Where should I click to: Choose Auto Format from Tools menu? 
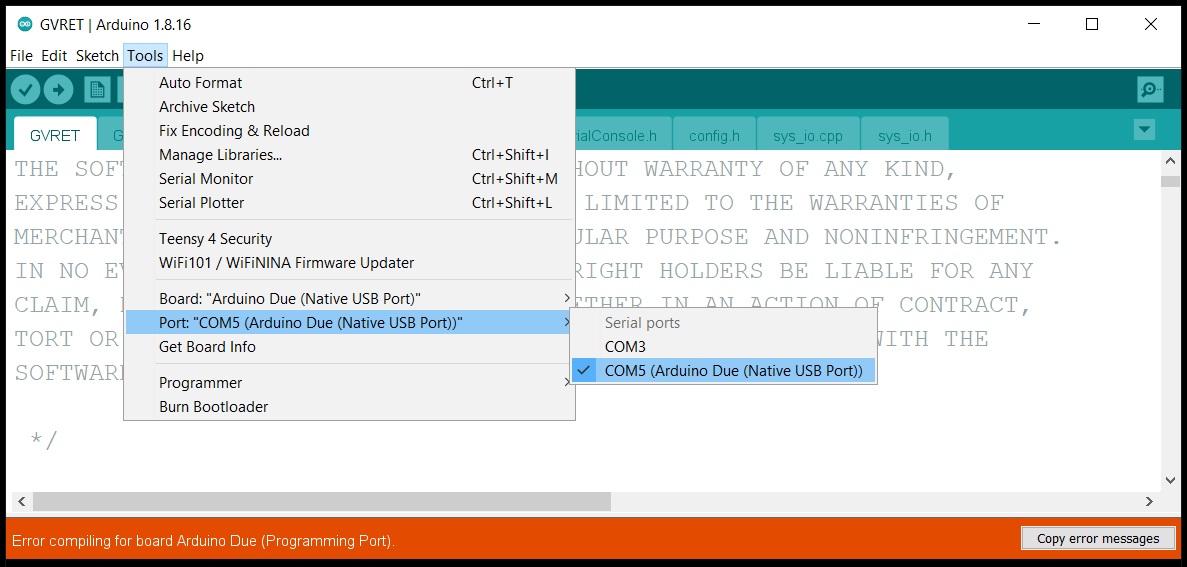click(x=349, y=83)
